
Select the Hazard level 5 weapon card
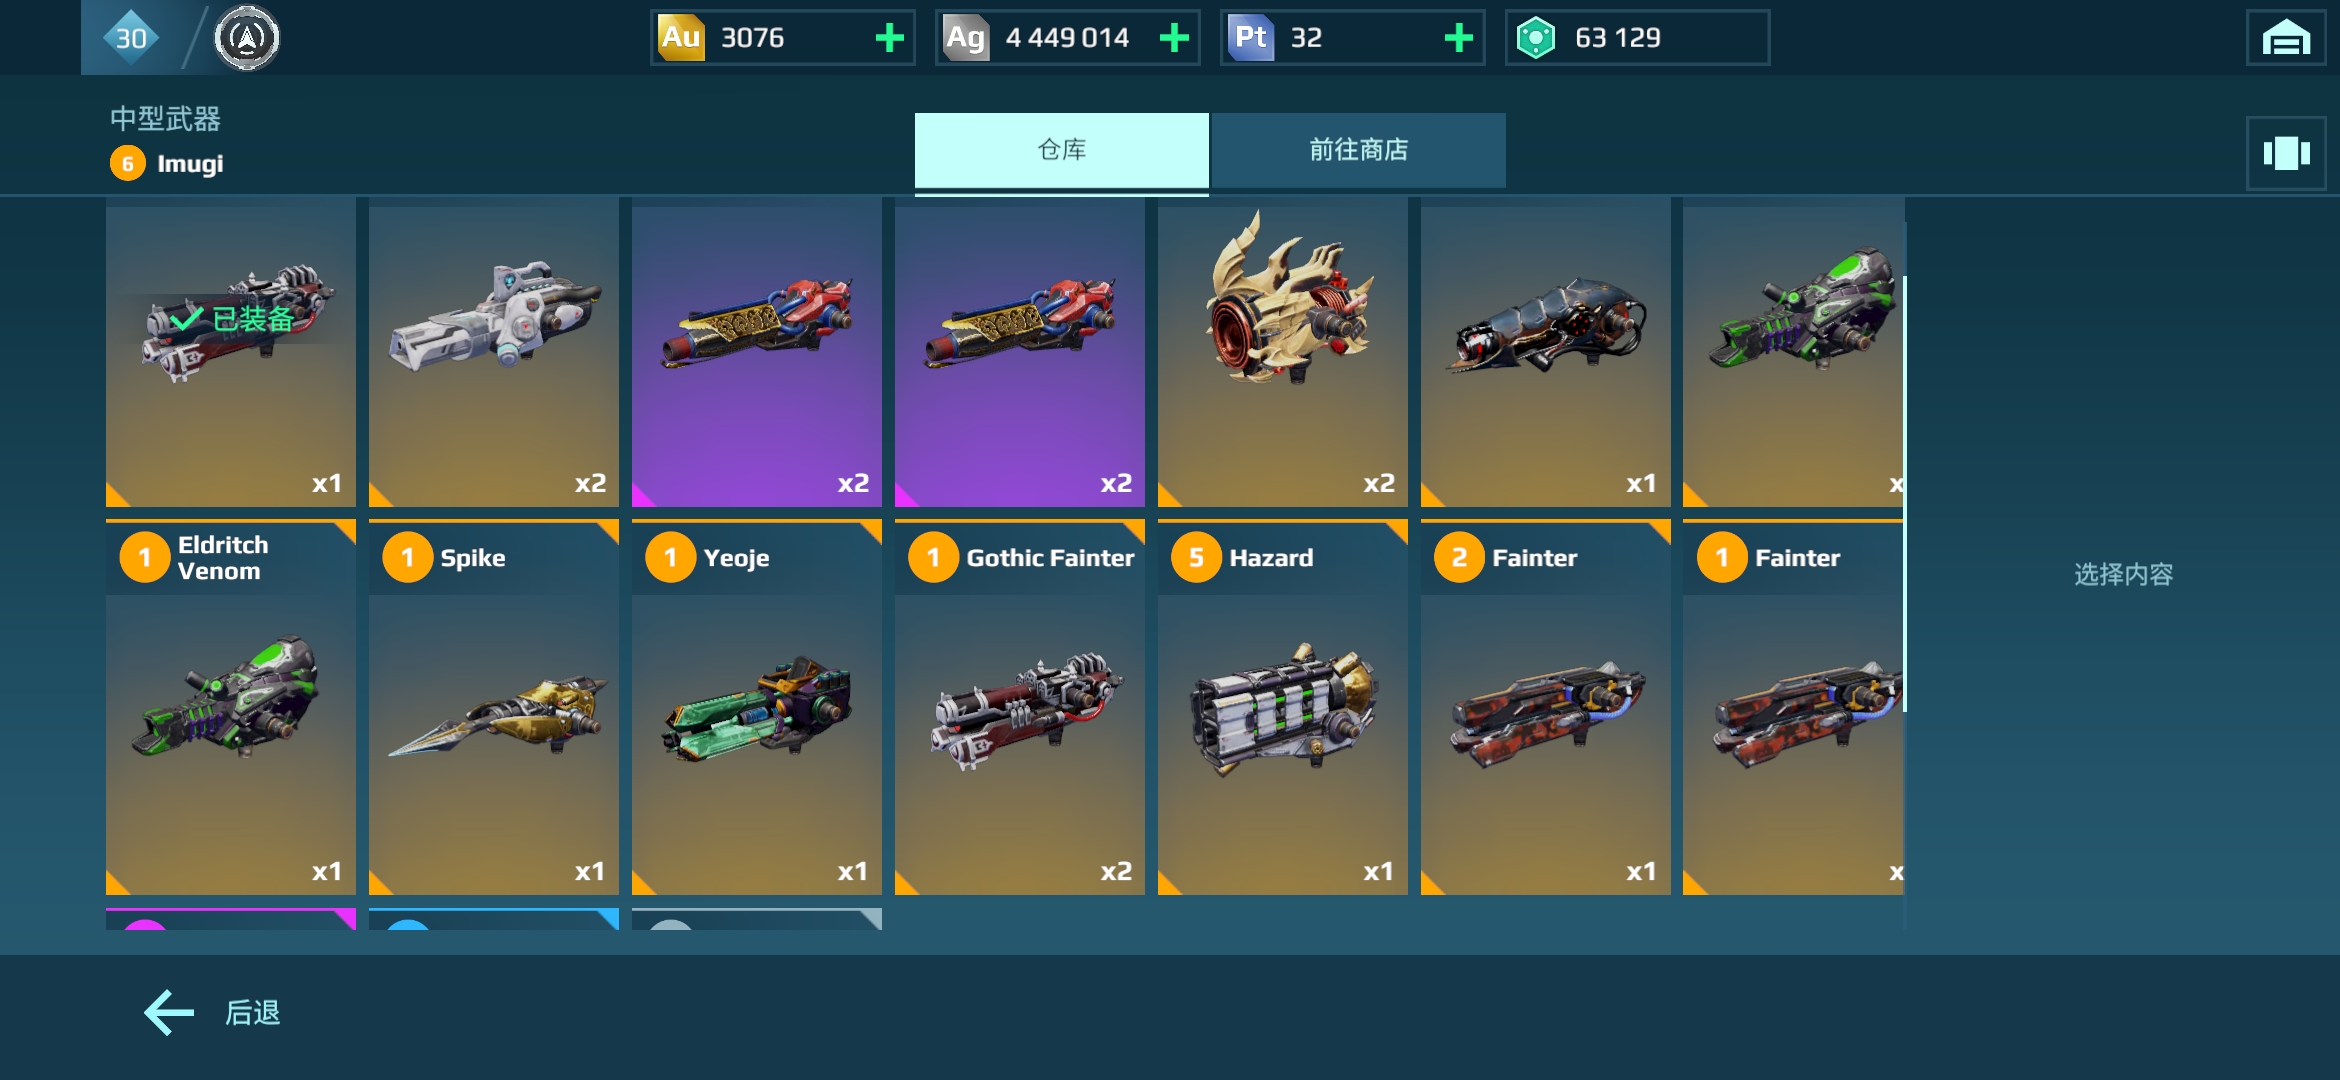(1282, 707)
